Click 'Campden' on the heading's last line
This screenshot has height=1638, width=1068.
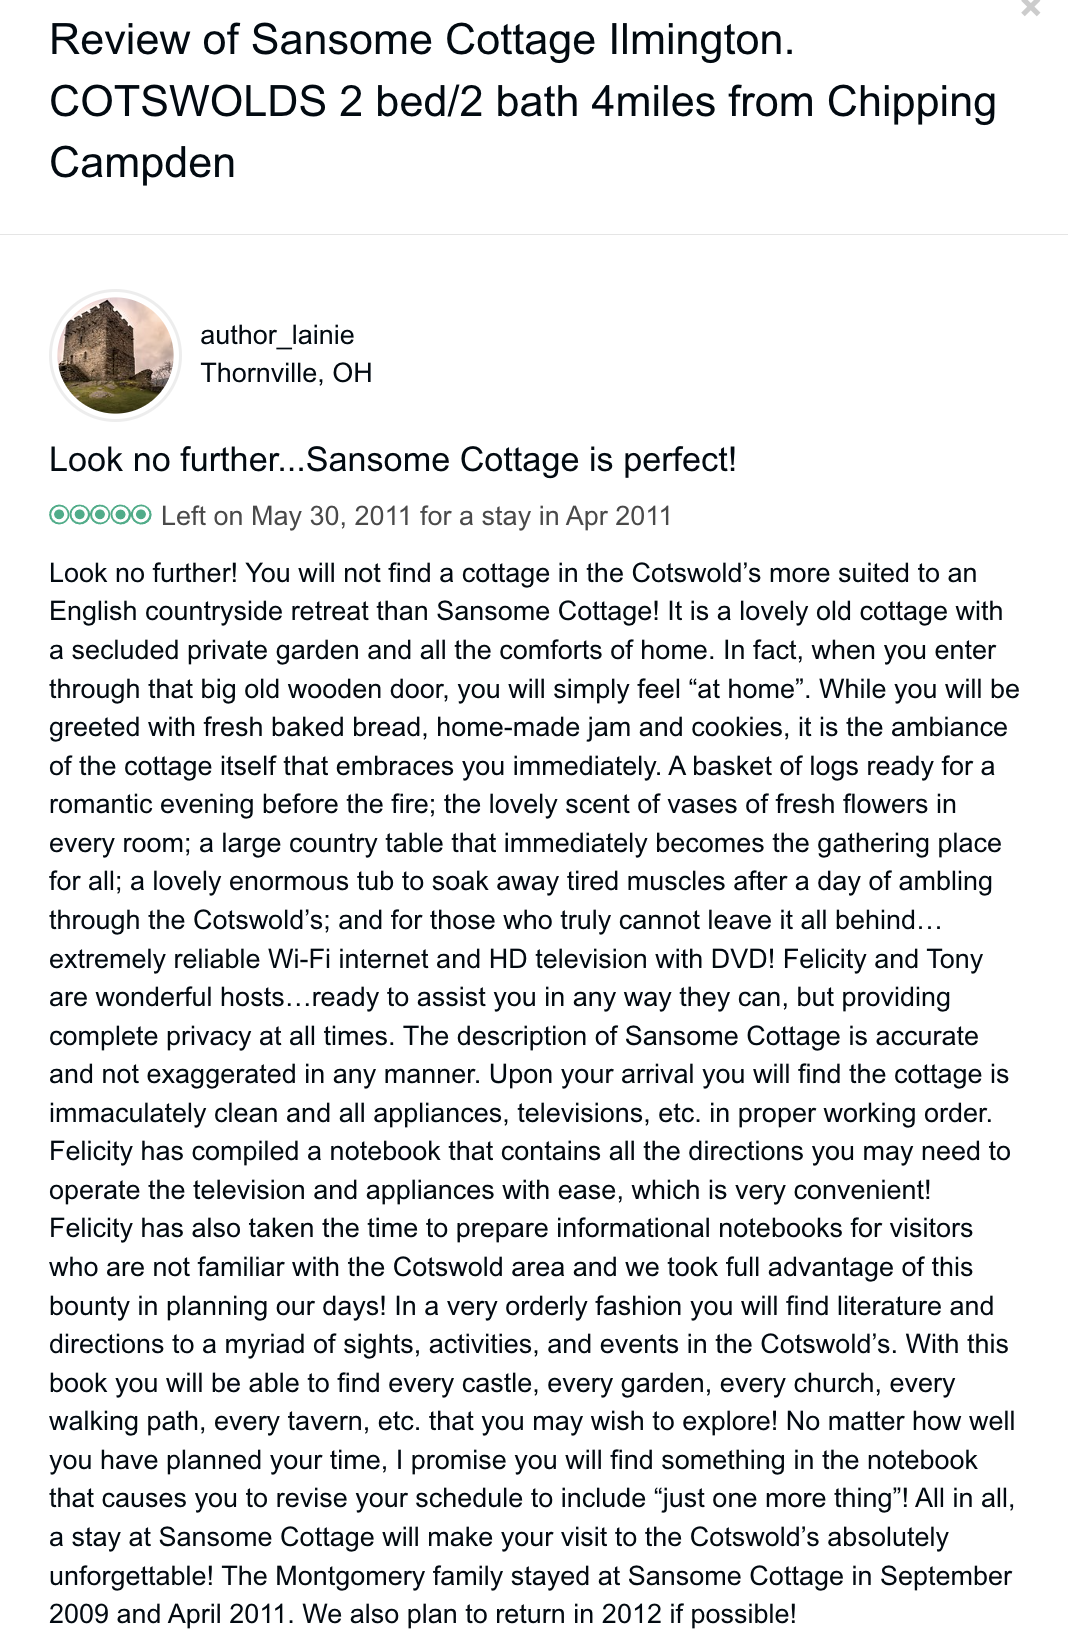tap(142, 163)
